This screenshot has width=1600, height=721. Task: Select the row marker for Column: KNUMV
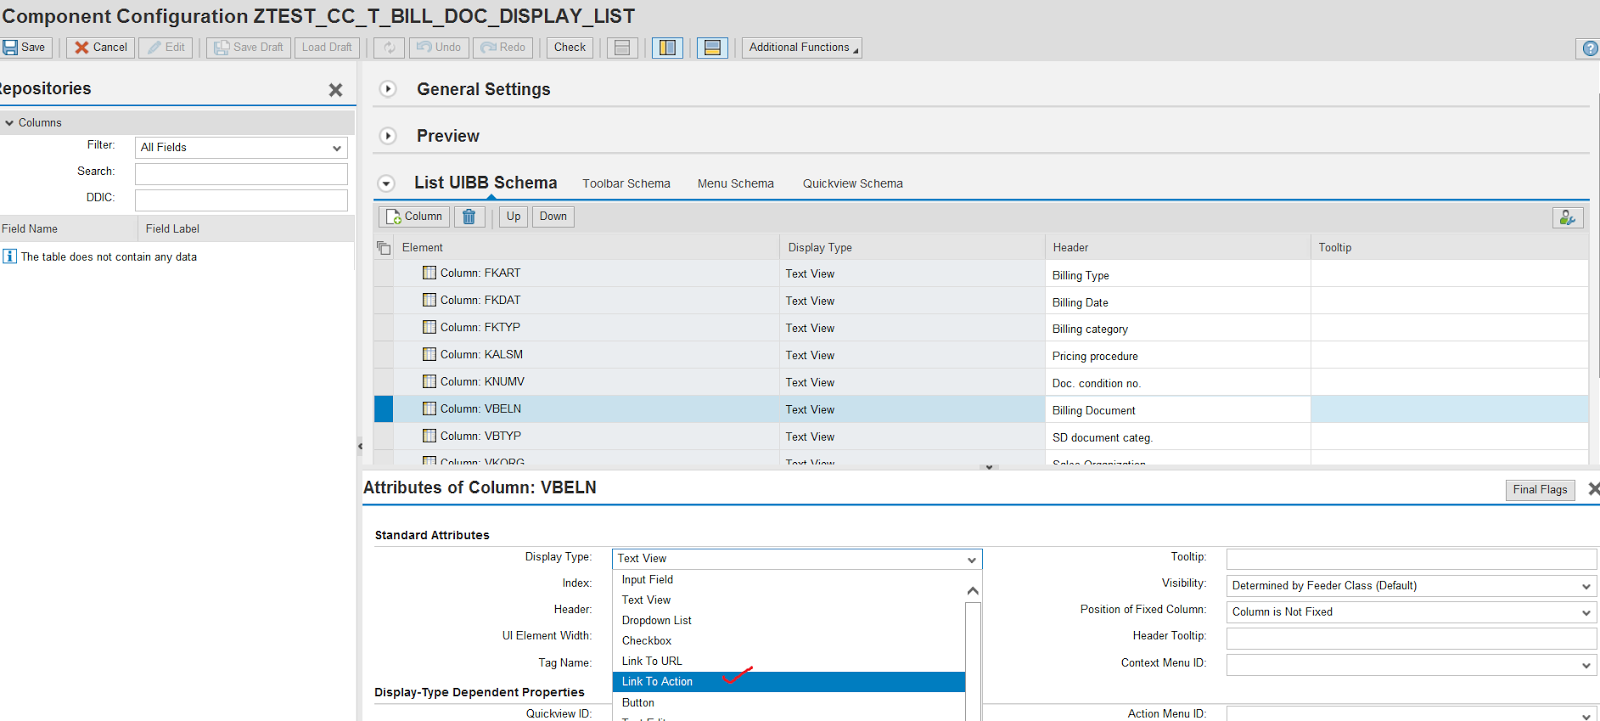384,382
